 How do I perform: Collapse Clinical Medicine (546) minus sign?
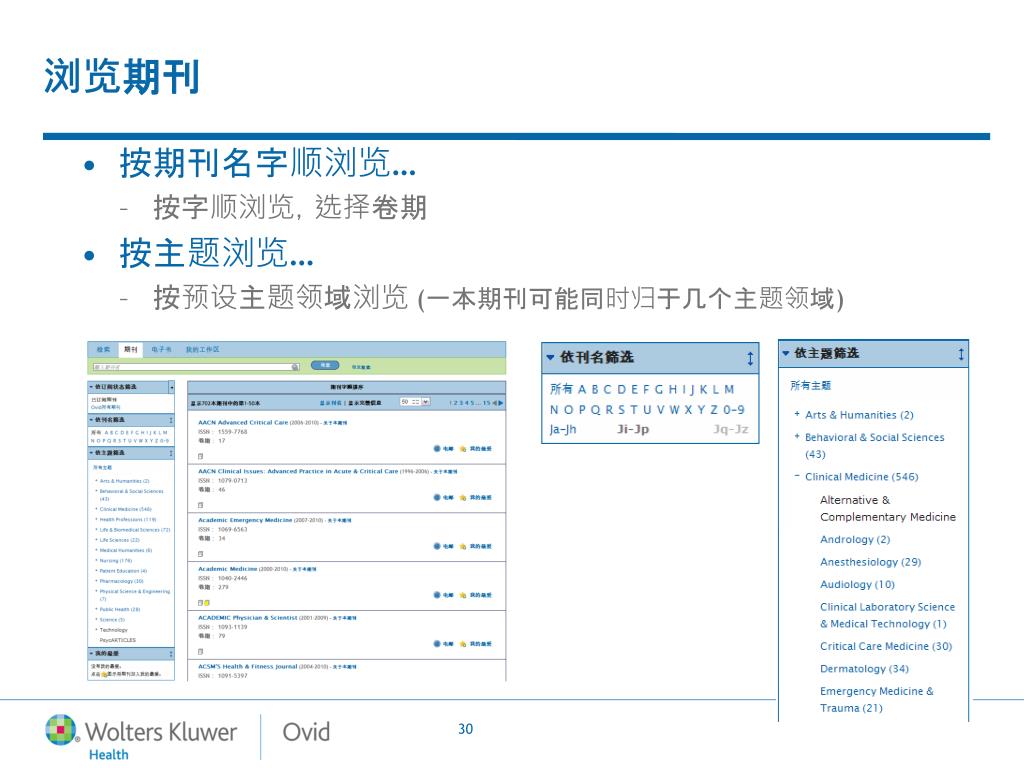(x=797, y=476)
